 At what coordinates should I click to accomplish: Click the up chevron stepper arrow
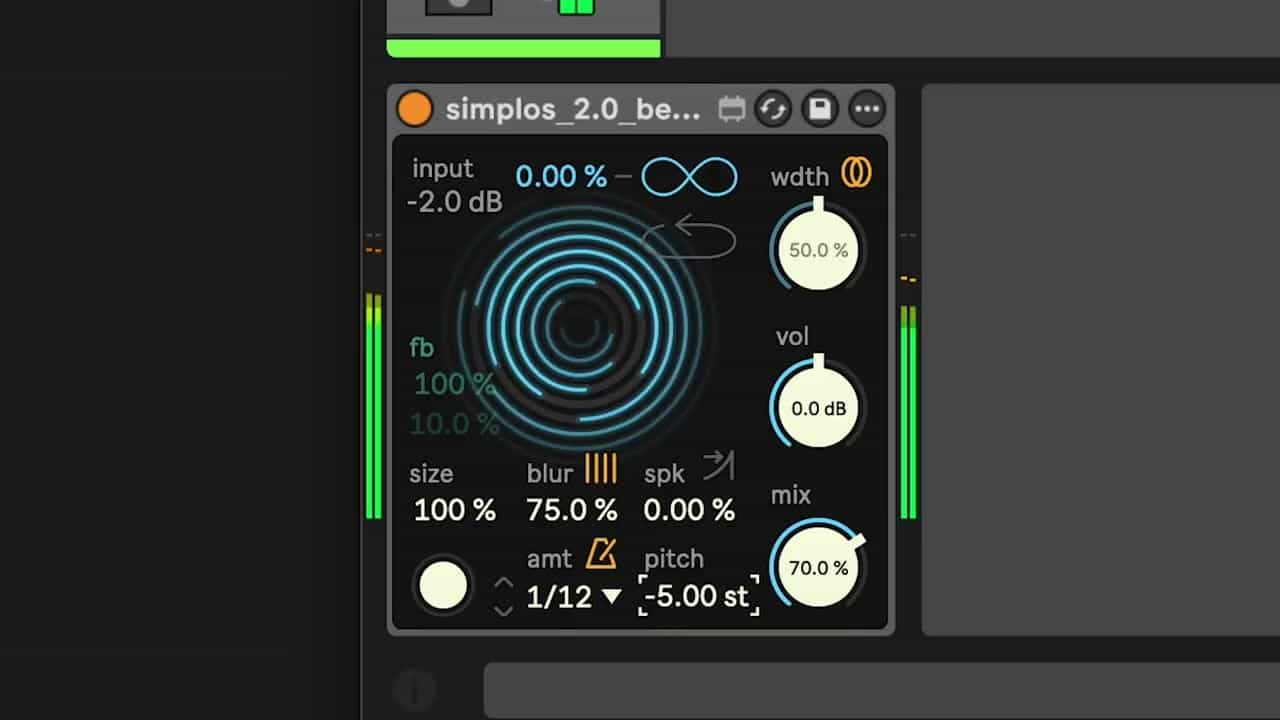pos(504,582)
